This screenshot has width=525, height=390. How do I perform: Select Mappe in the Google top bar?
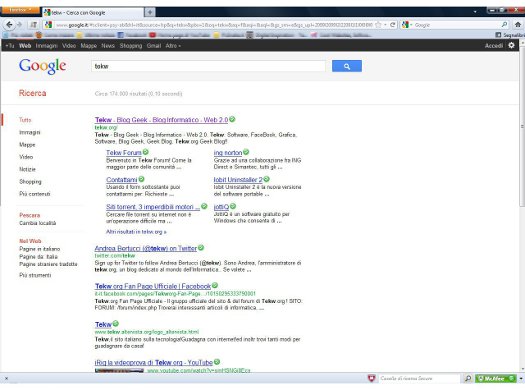tap(89, 46)
